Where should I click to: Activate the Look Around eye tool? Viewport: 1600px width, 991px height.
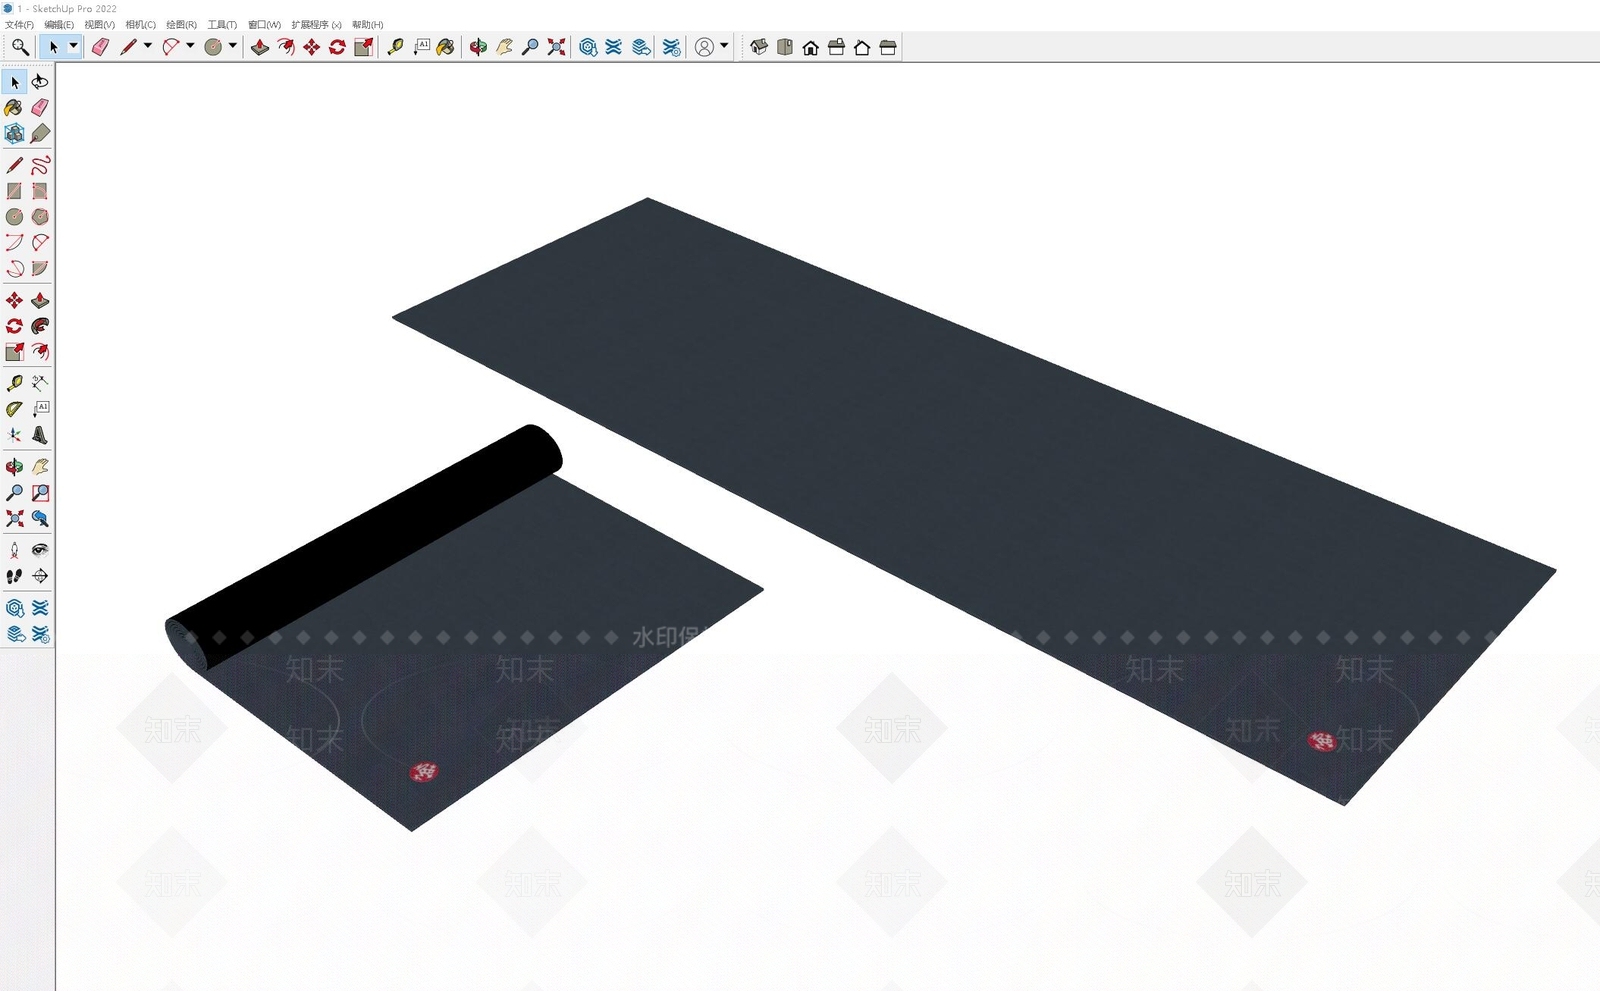point(40,550)
